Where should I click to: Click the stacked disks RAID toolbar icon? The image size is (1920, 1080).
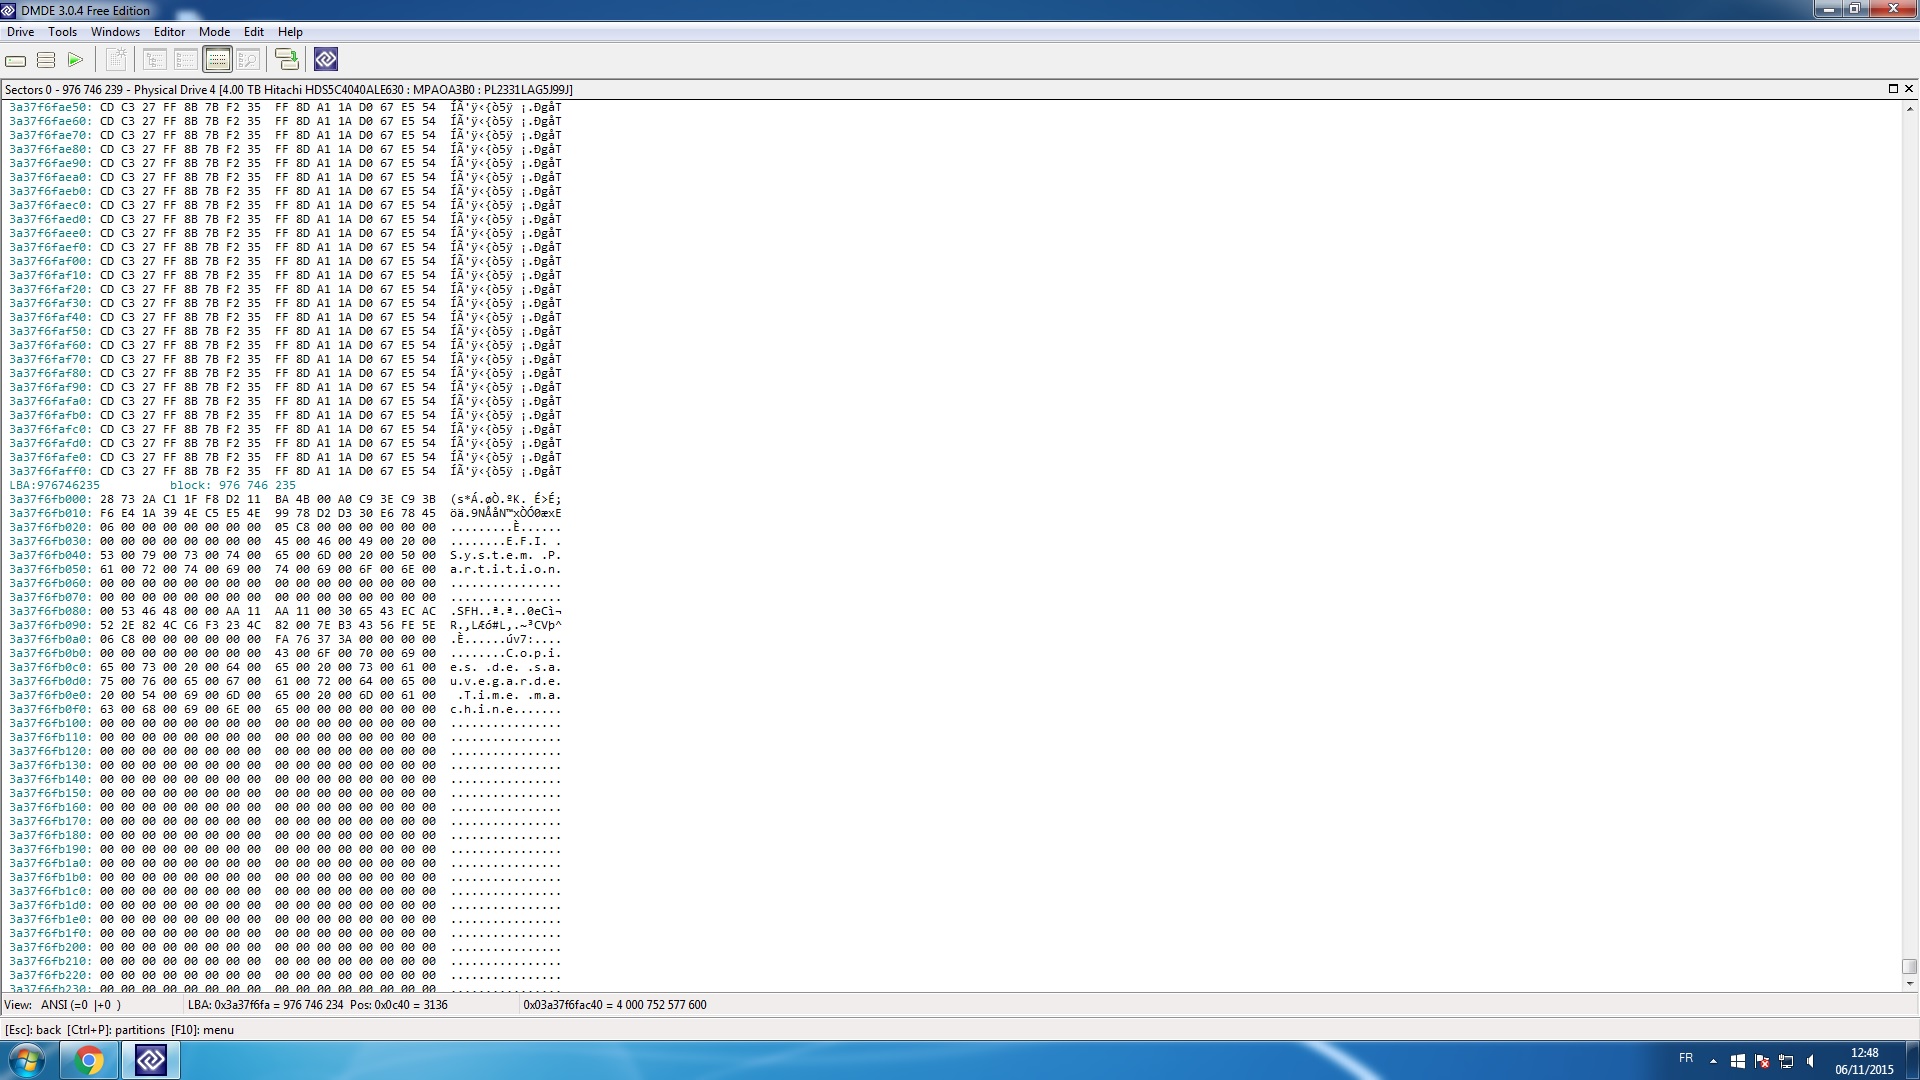click(x=46, y=60)
